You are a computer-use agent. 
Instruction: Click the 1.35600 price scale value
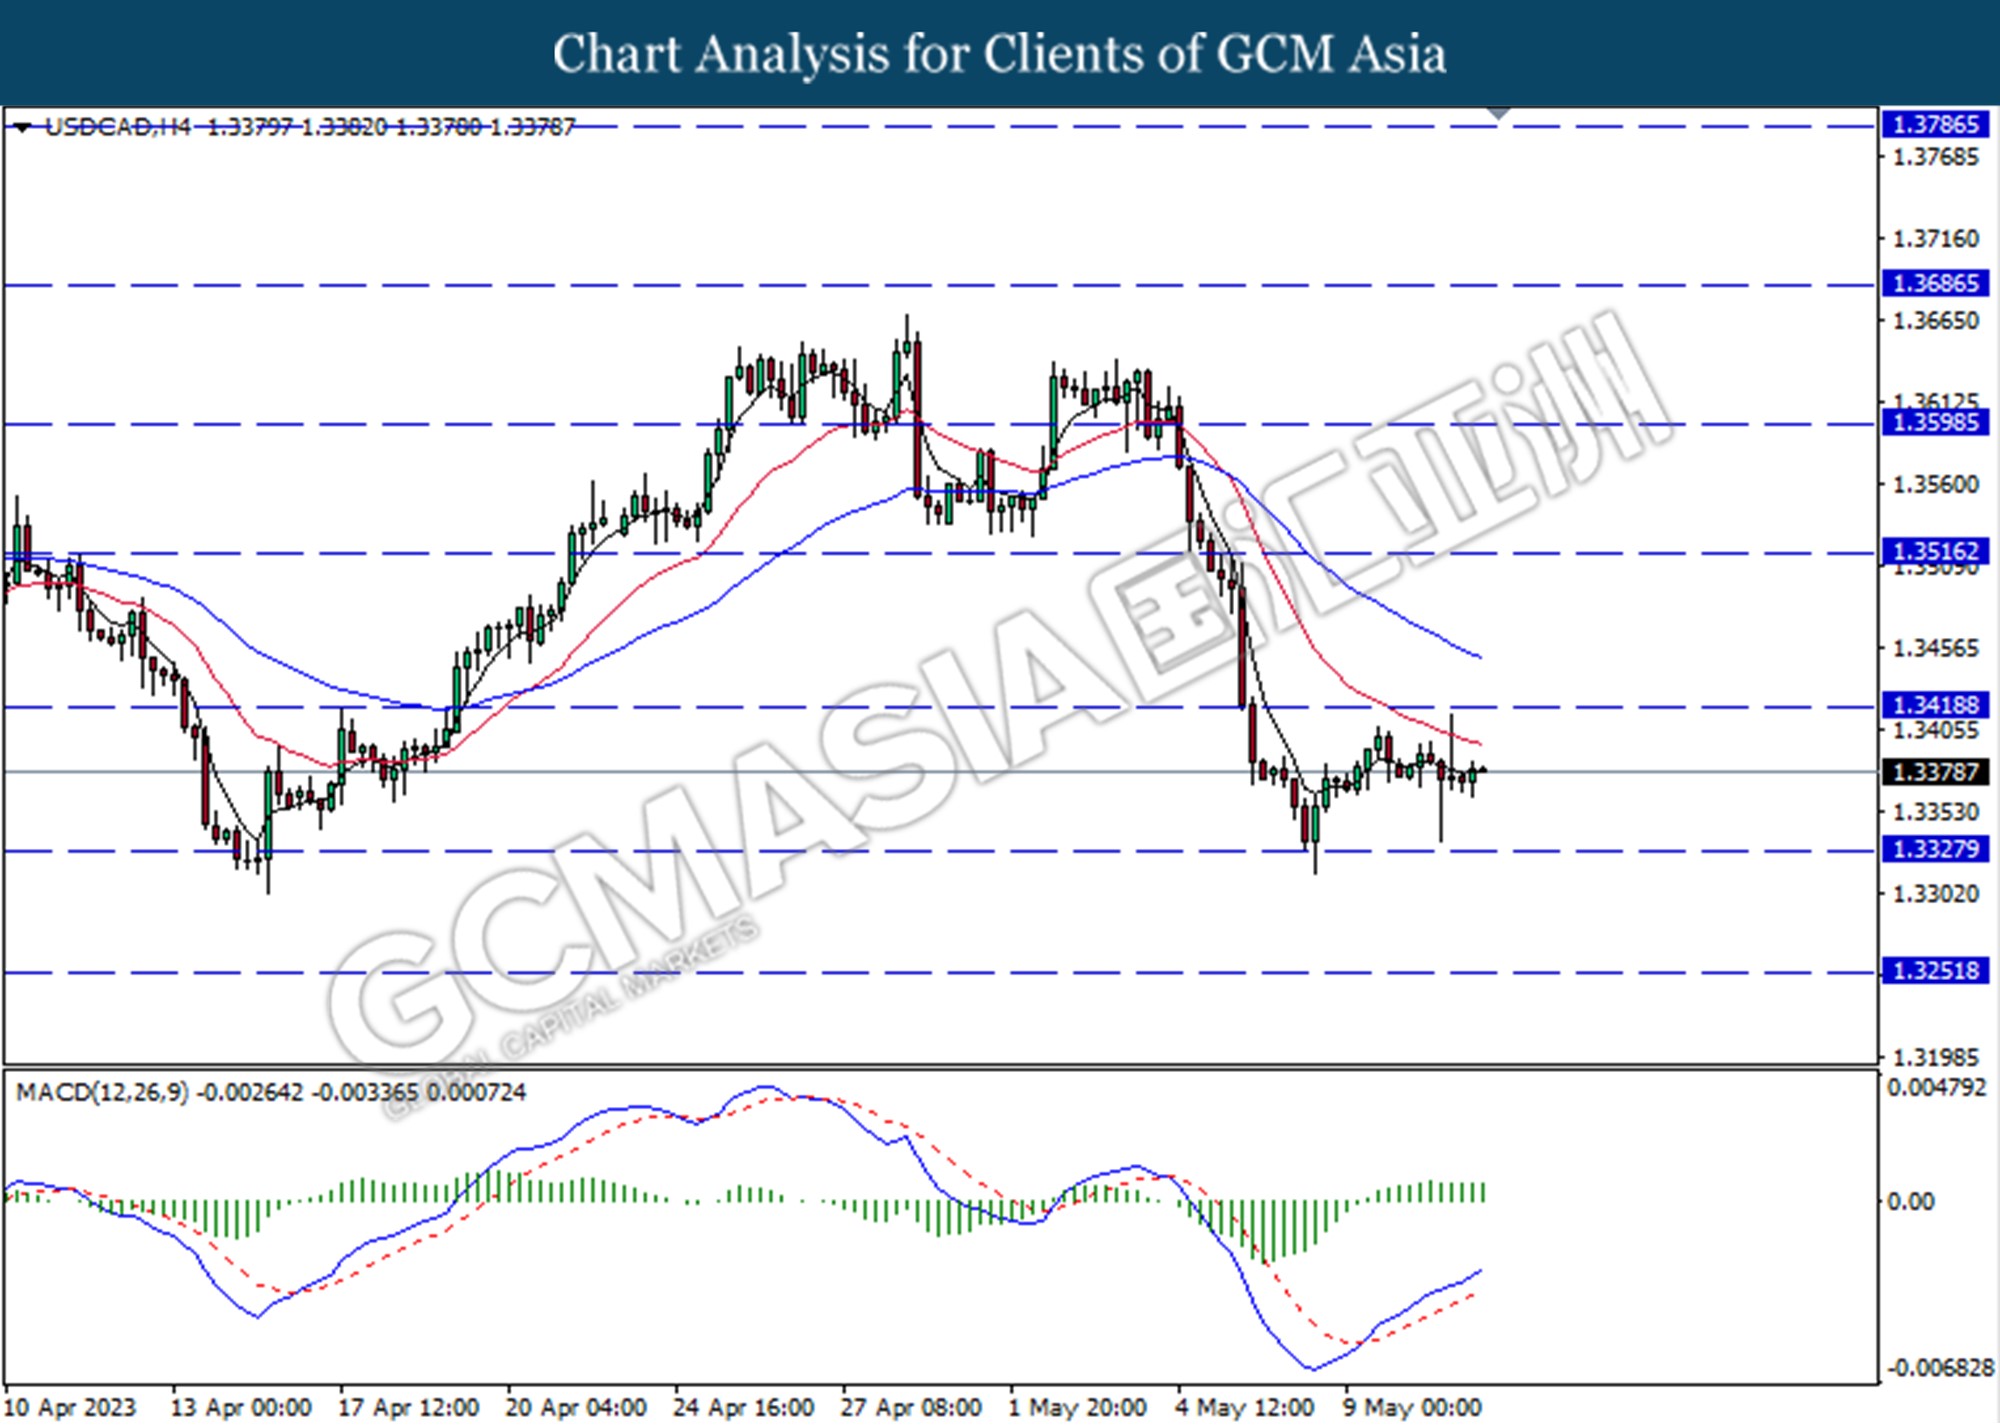(1936, 484)
